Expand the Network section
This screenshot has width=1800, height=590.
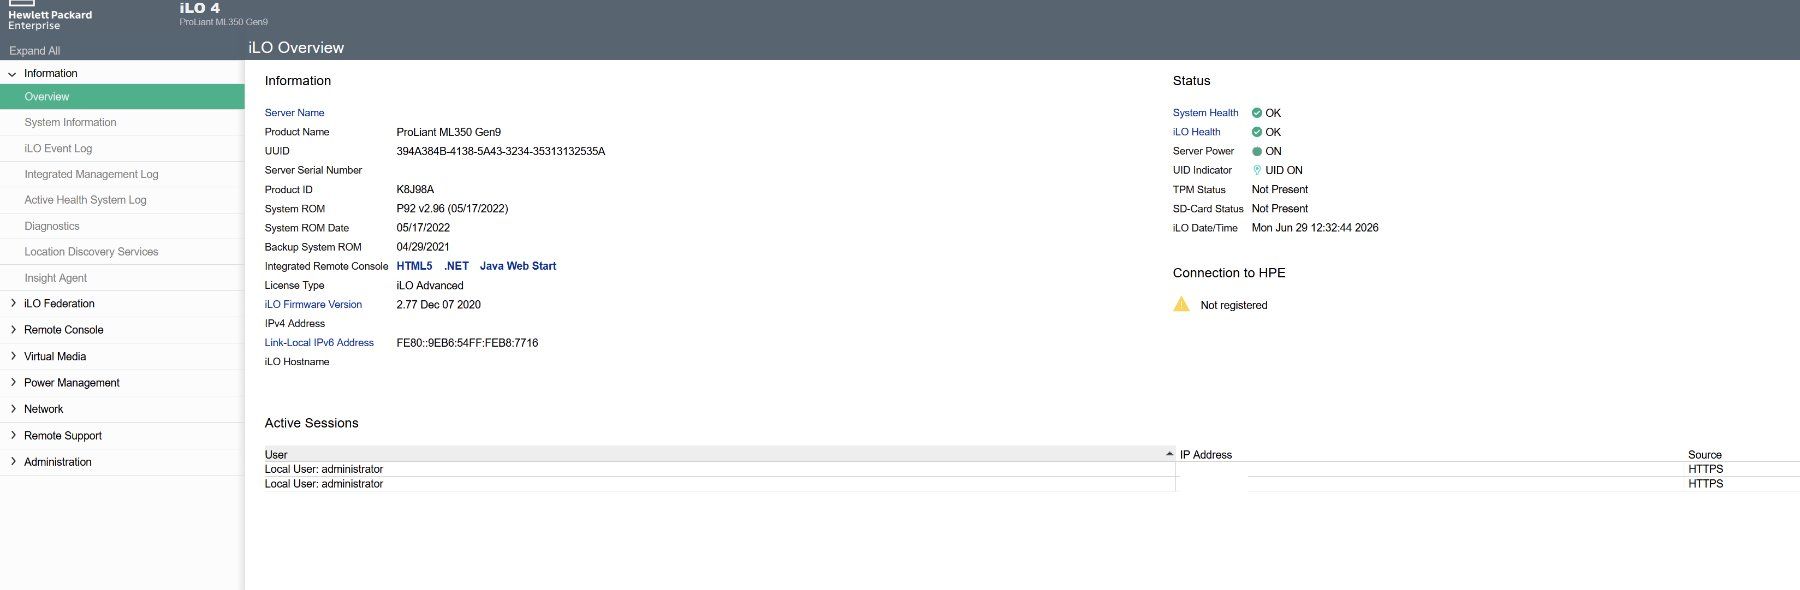pos(12,409)
